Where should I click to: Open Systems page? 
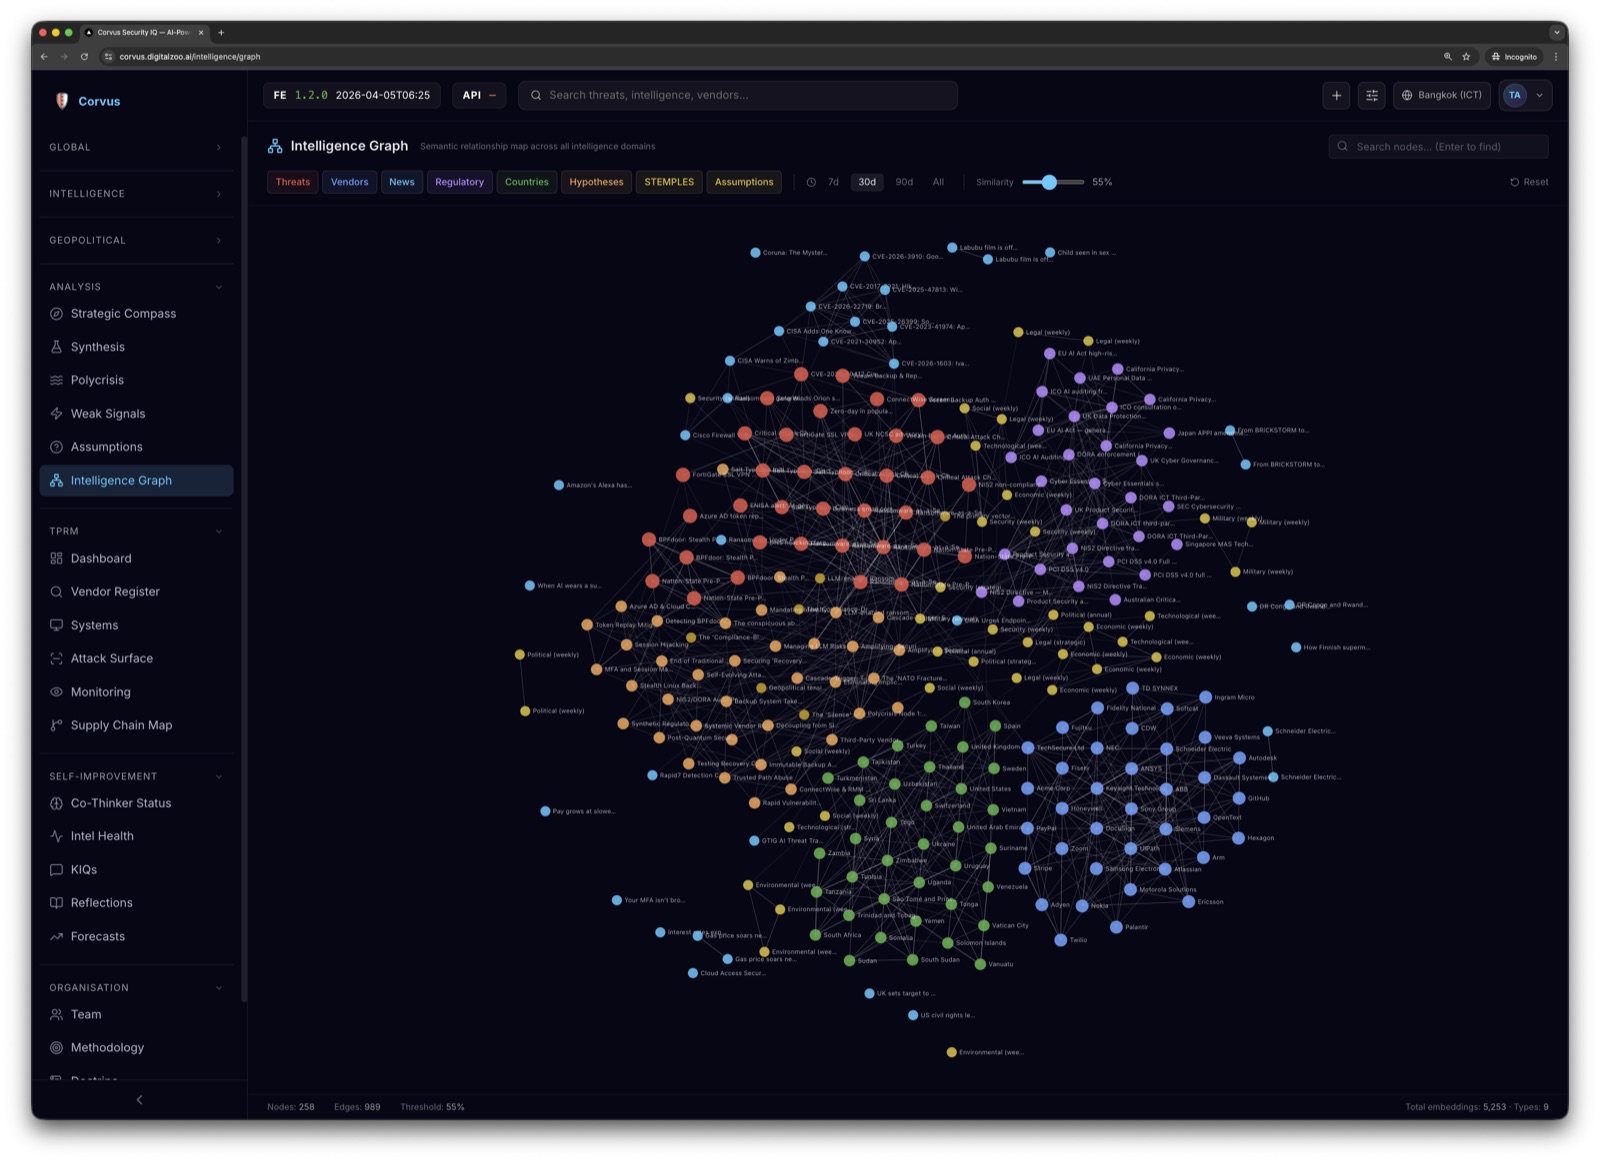point(136,626)
